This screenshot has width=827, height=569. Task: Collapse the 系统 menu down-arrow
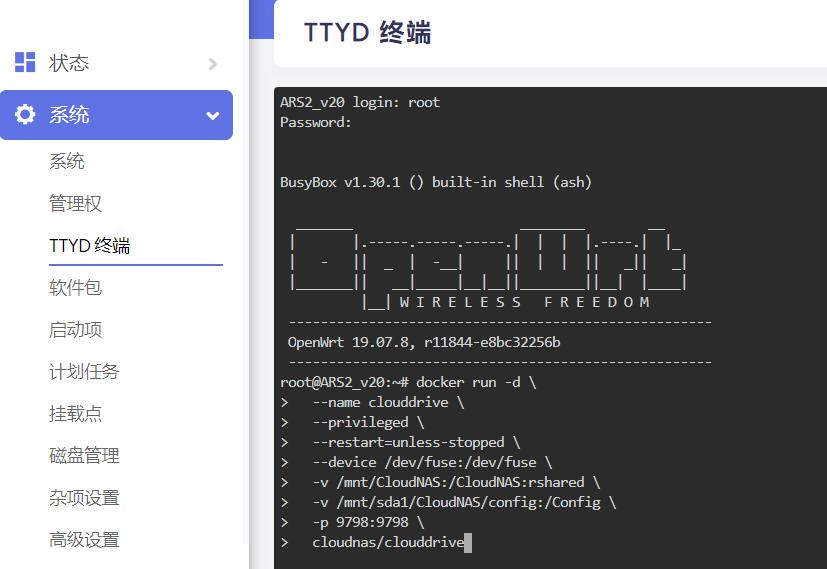213,115
